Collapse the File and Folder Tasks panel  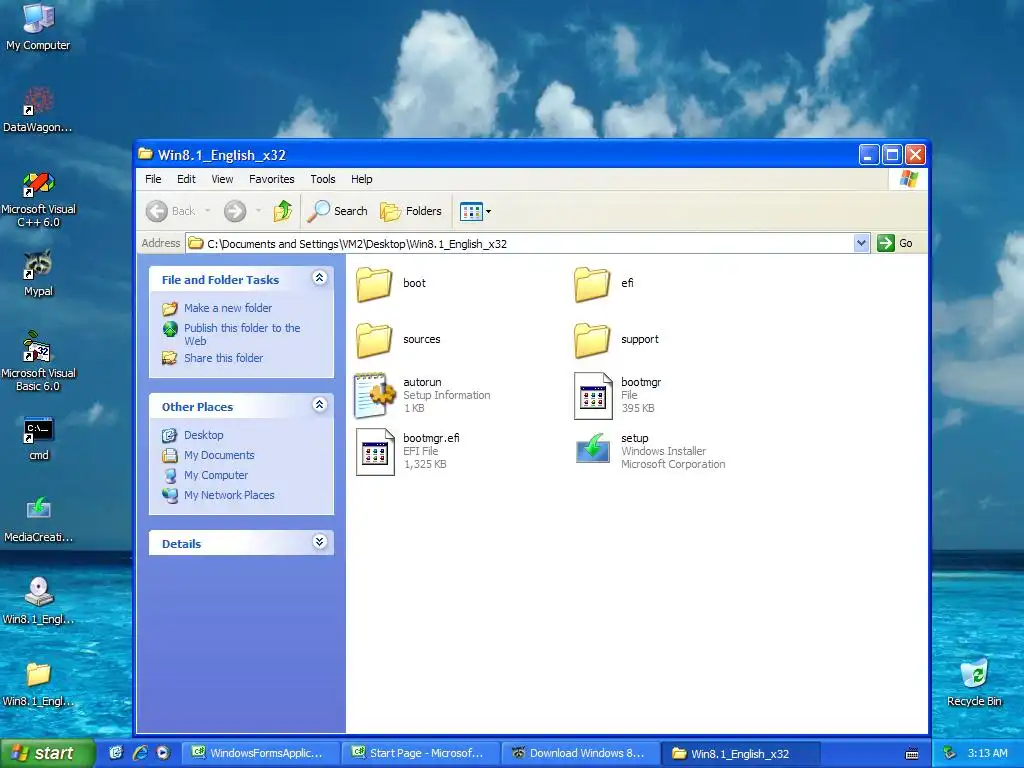(x=319, y=278)
